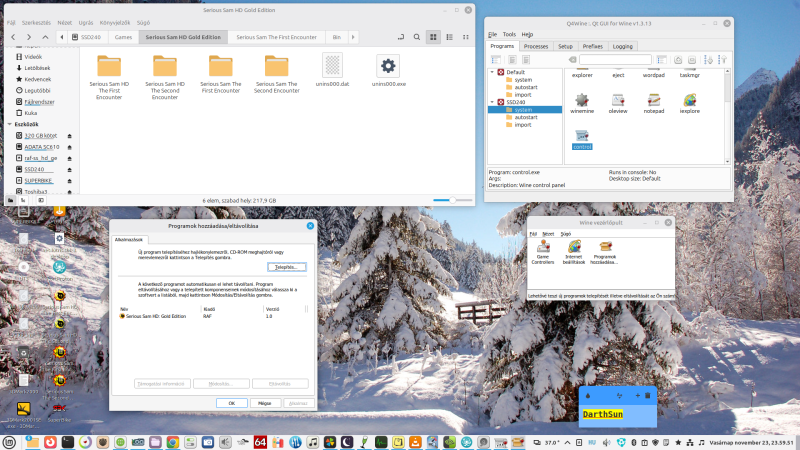Click the clear search icon in Q4Wine
The width and height of the screenshot is (800, 450).
tap(572, 60)
